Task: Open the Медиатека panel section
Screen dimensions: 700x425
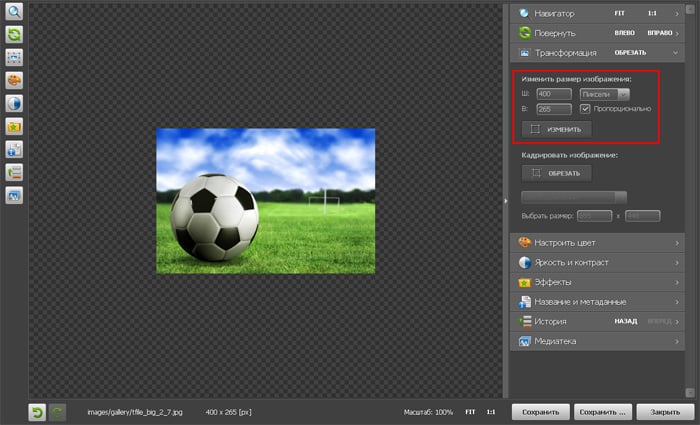Action: pos(600,341)
